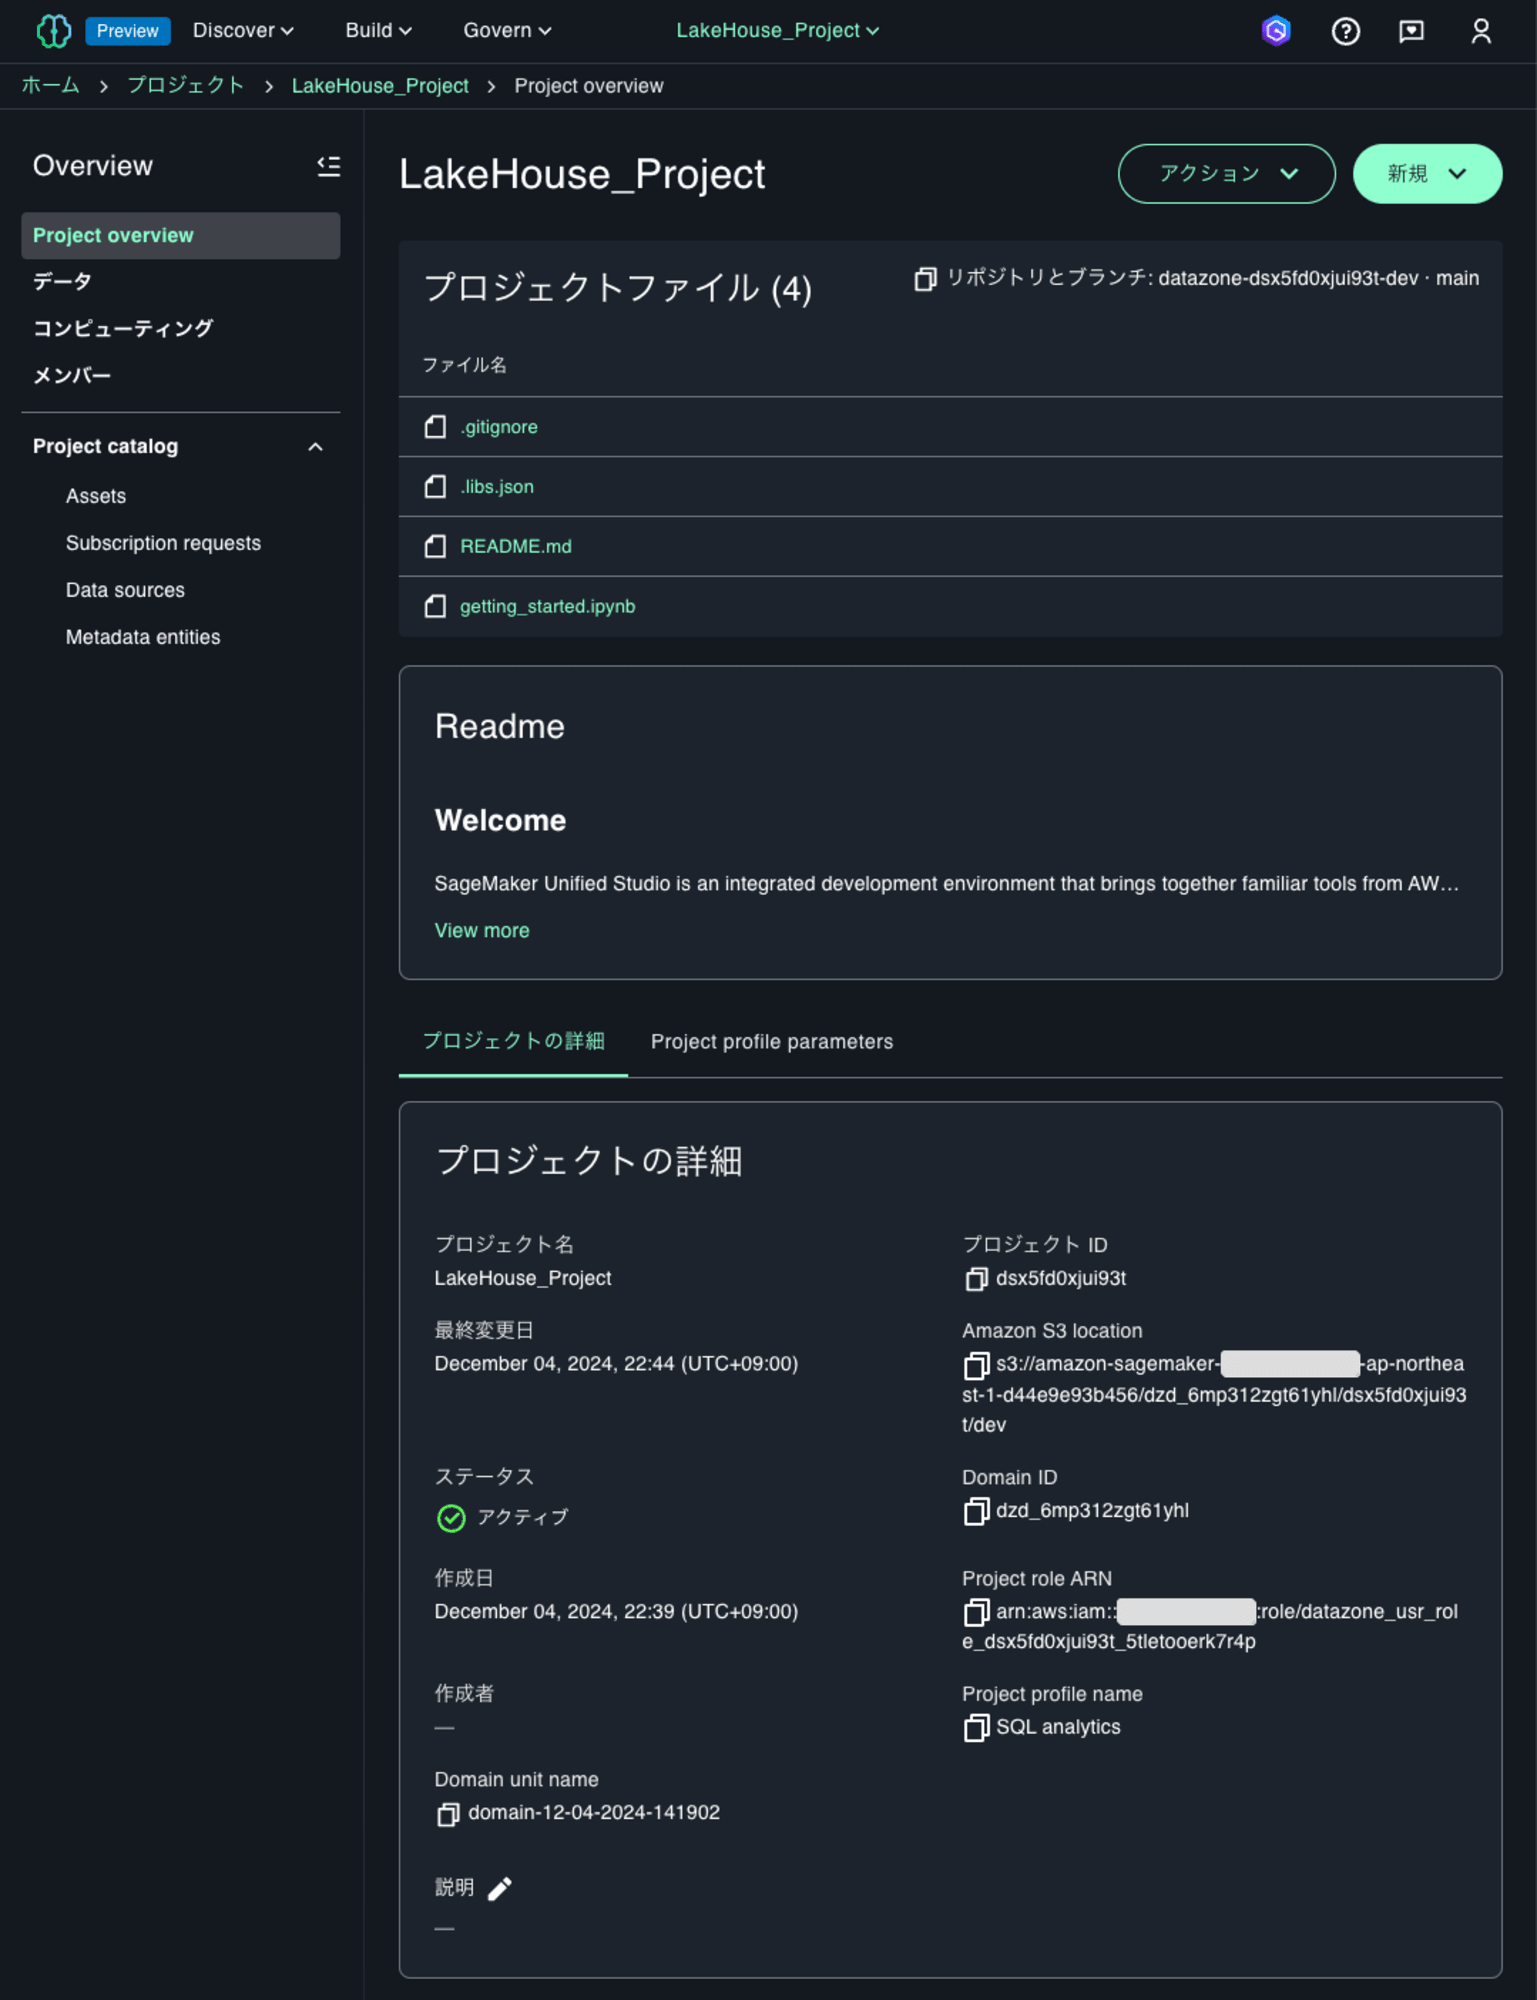Open メンバー in the sidebar
This screenshot has height=2000, width=1537.
(72, 376)
